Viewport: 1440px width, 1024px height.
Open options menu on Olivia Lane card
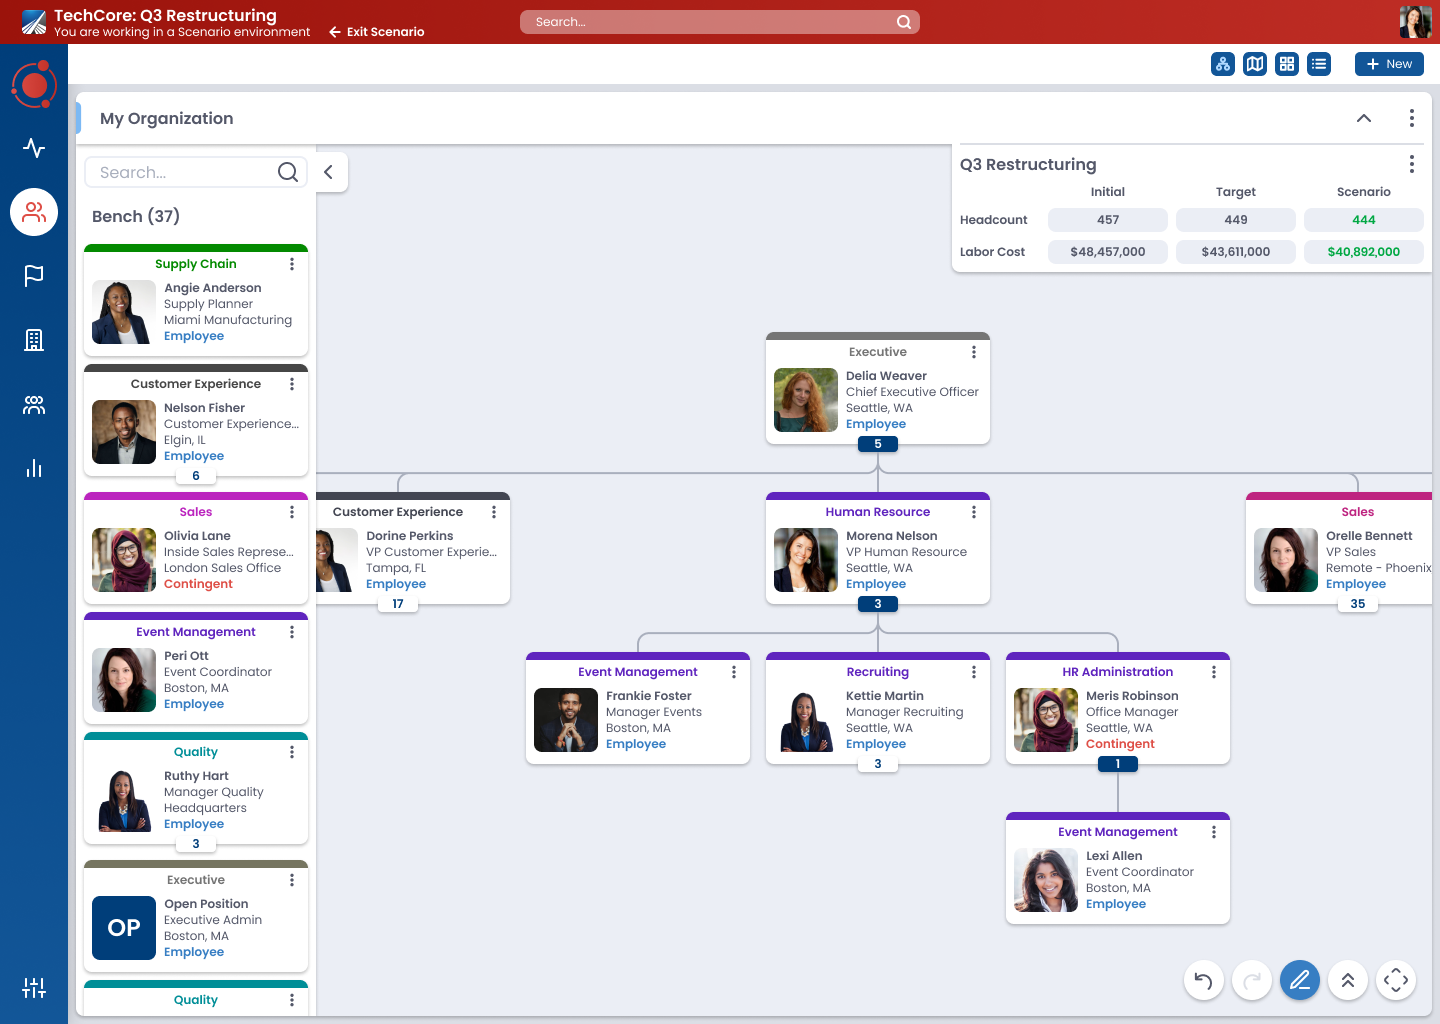pos(292,512)
